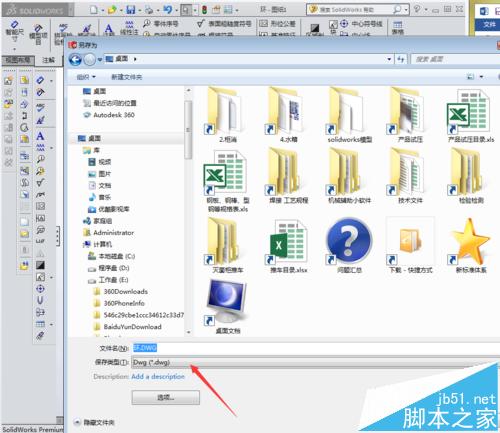The image size is (500, 433).
Task: Select Computer (计算机) in the folder tree
Action: coord(97,244)
